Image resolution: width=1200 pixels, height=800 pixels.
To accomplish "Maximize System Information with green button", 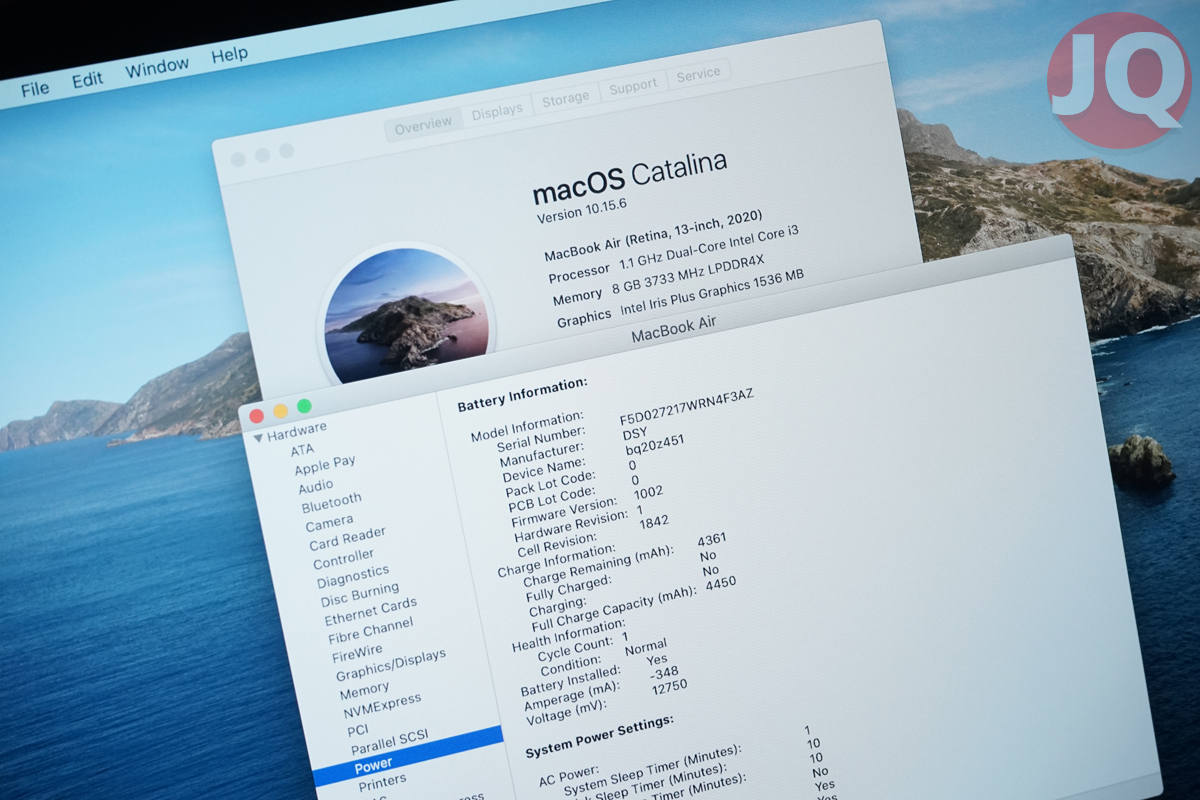I will tap(304, 406).
